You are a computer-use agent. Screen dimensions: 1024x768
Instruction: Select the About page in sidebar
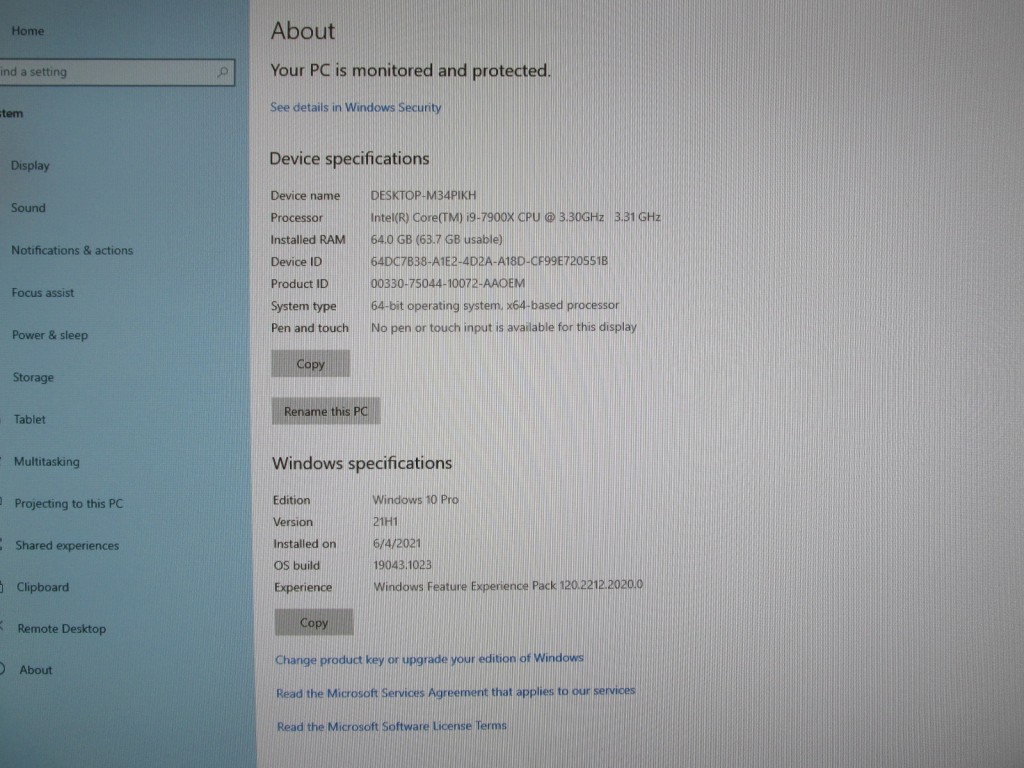35,670
